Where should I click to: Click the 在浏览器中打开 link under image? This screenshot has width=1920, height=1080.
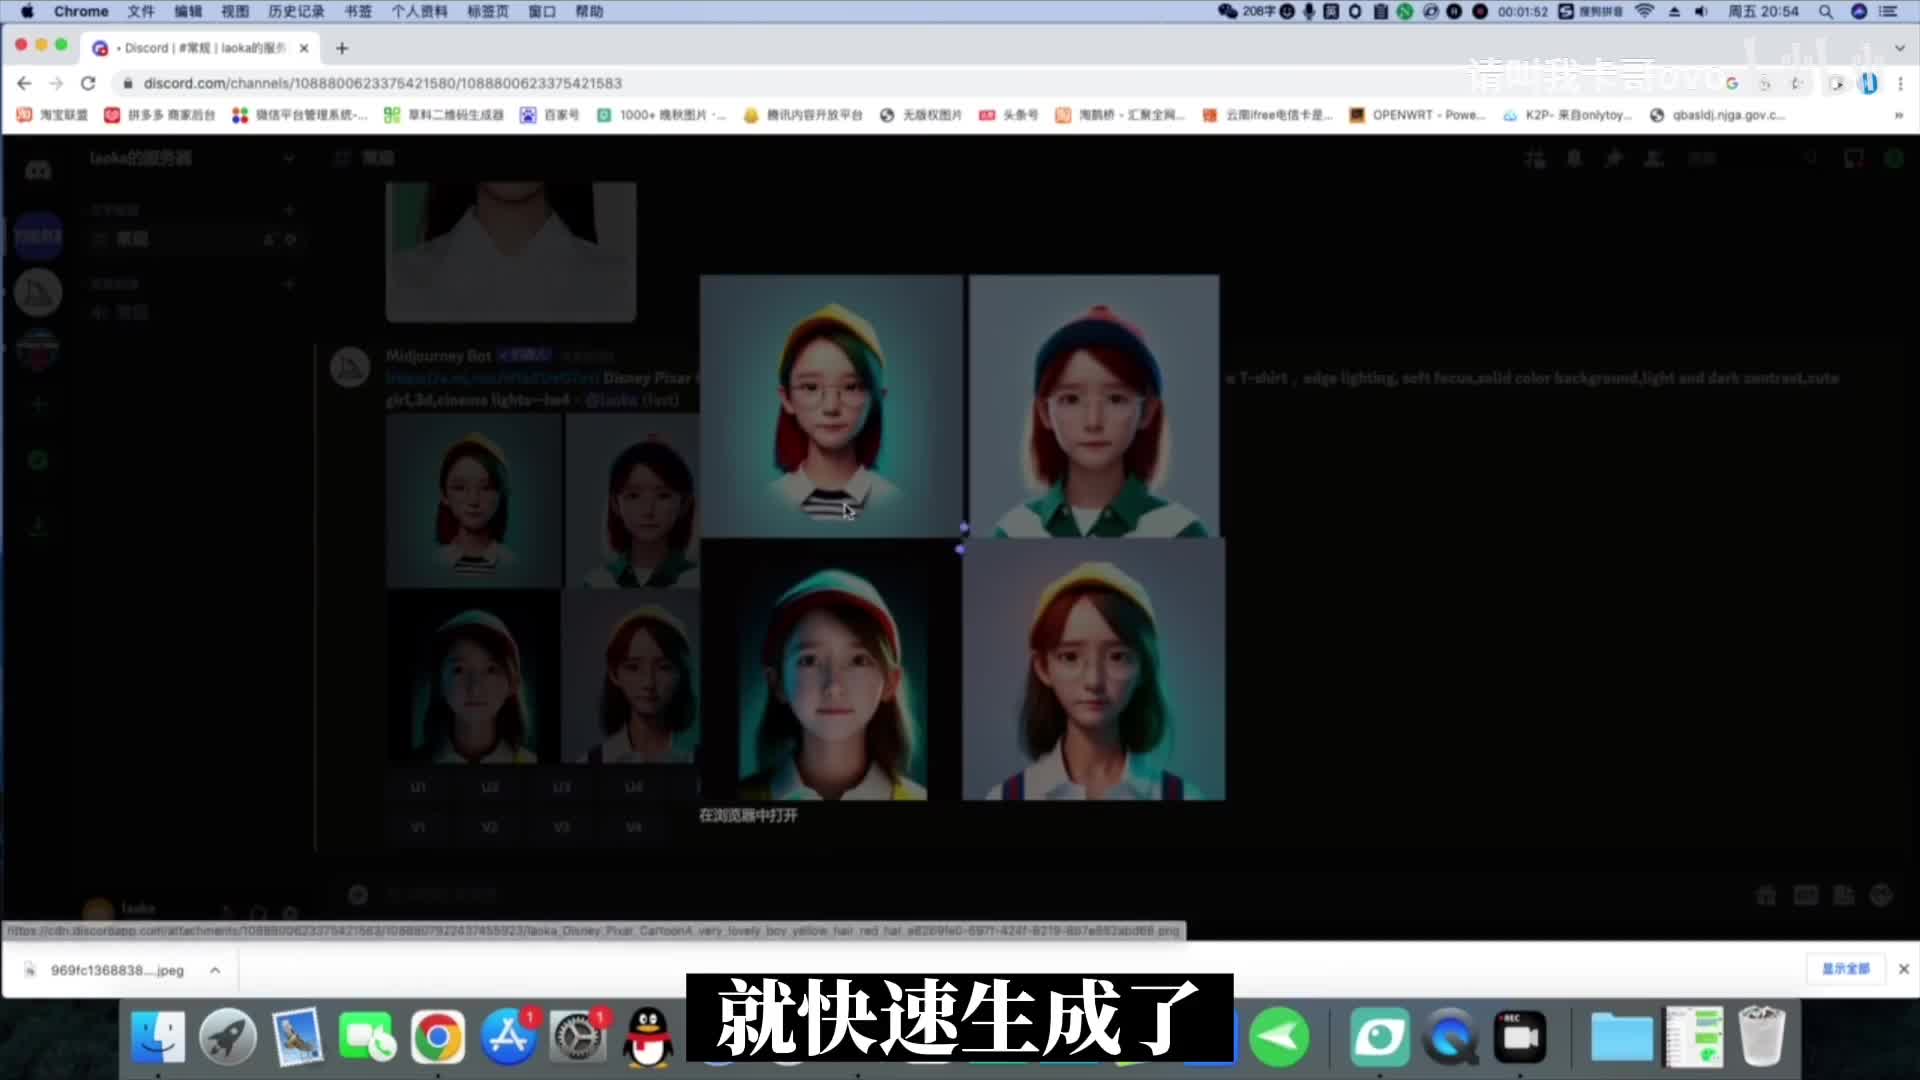click(748, 816)
